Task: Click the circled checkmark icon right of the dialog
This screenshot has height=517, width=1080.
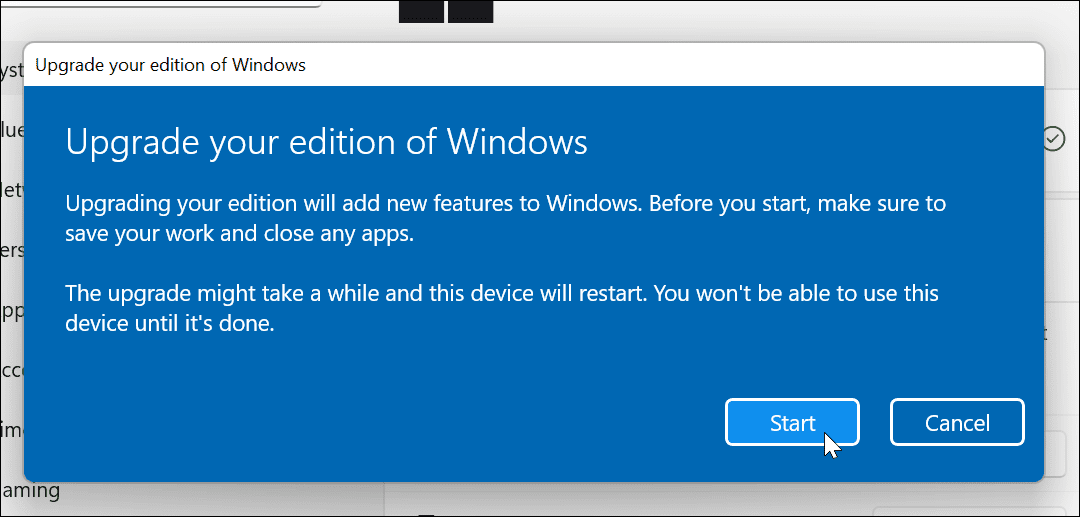Action: [1053, 139]
